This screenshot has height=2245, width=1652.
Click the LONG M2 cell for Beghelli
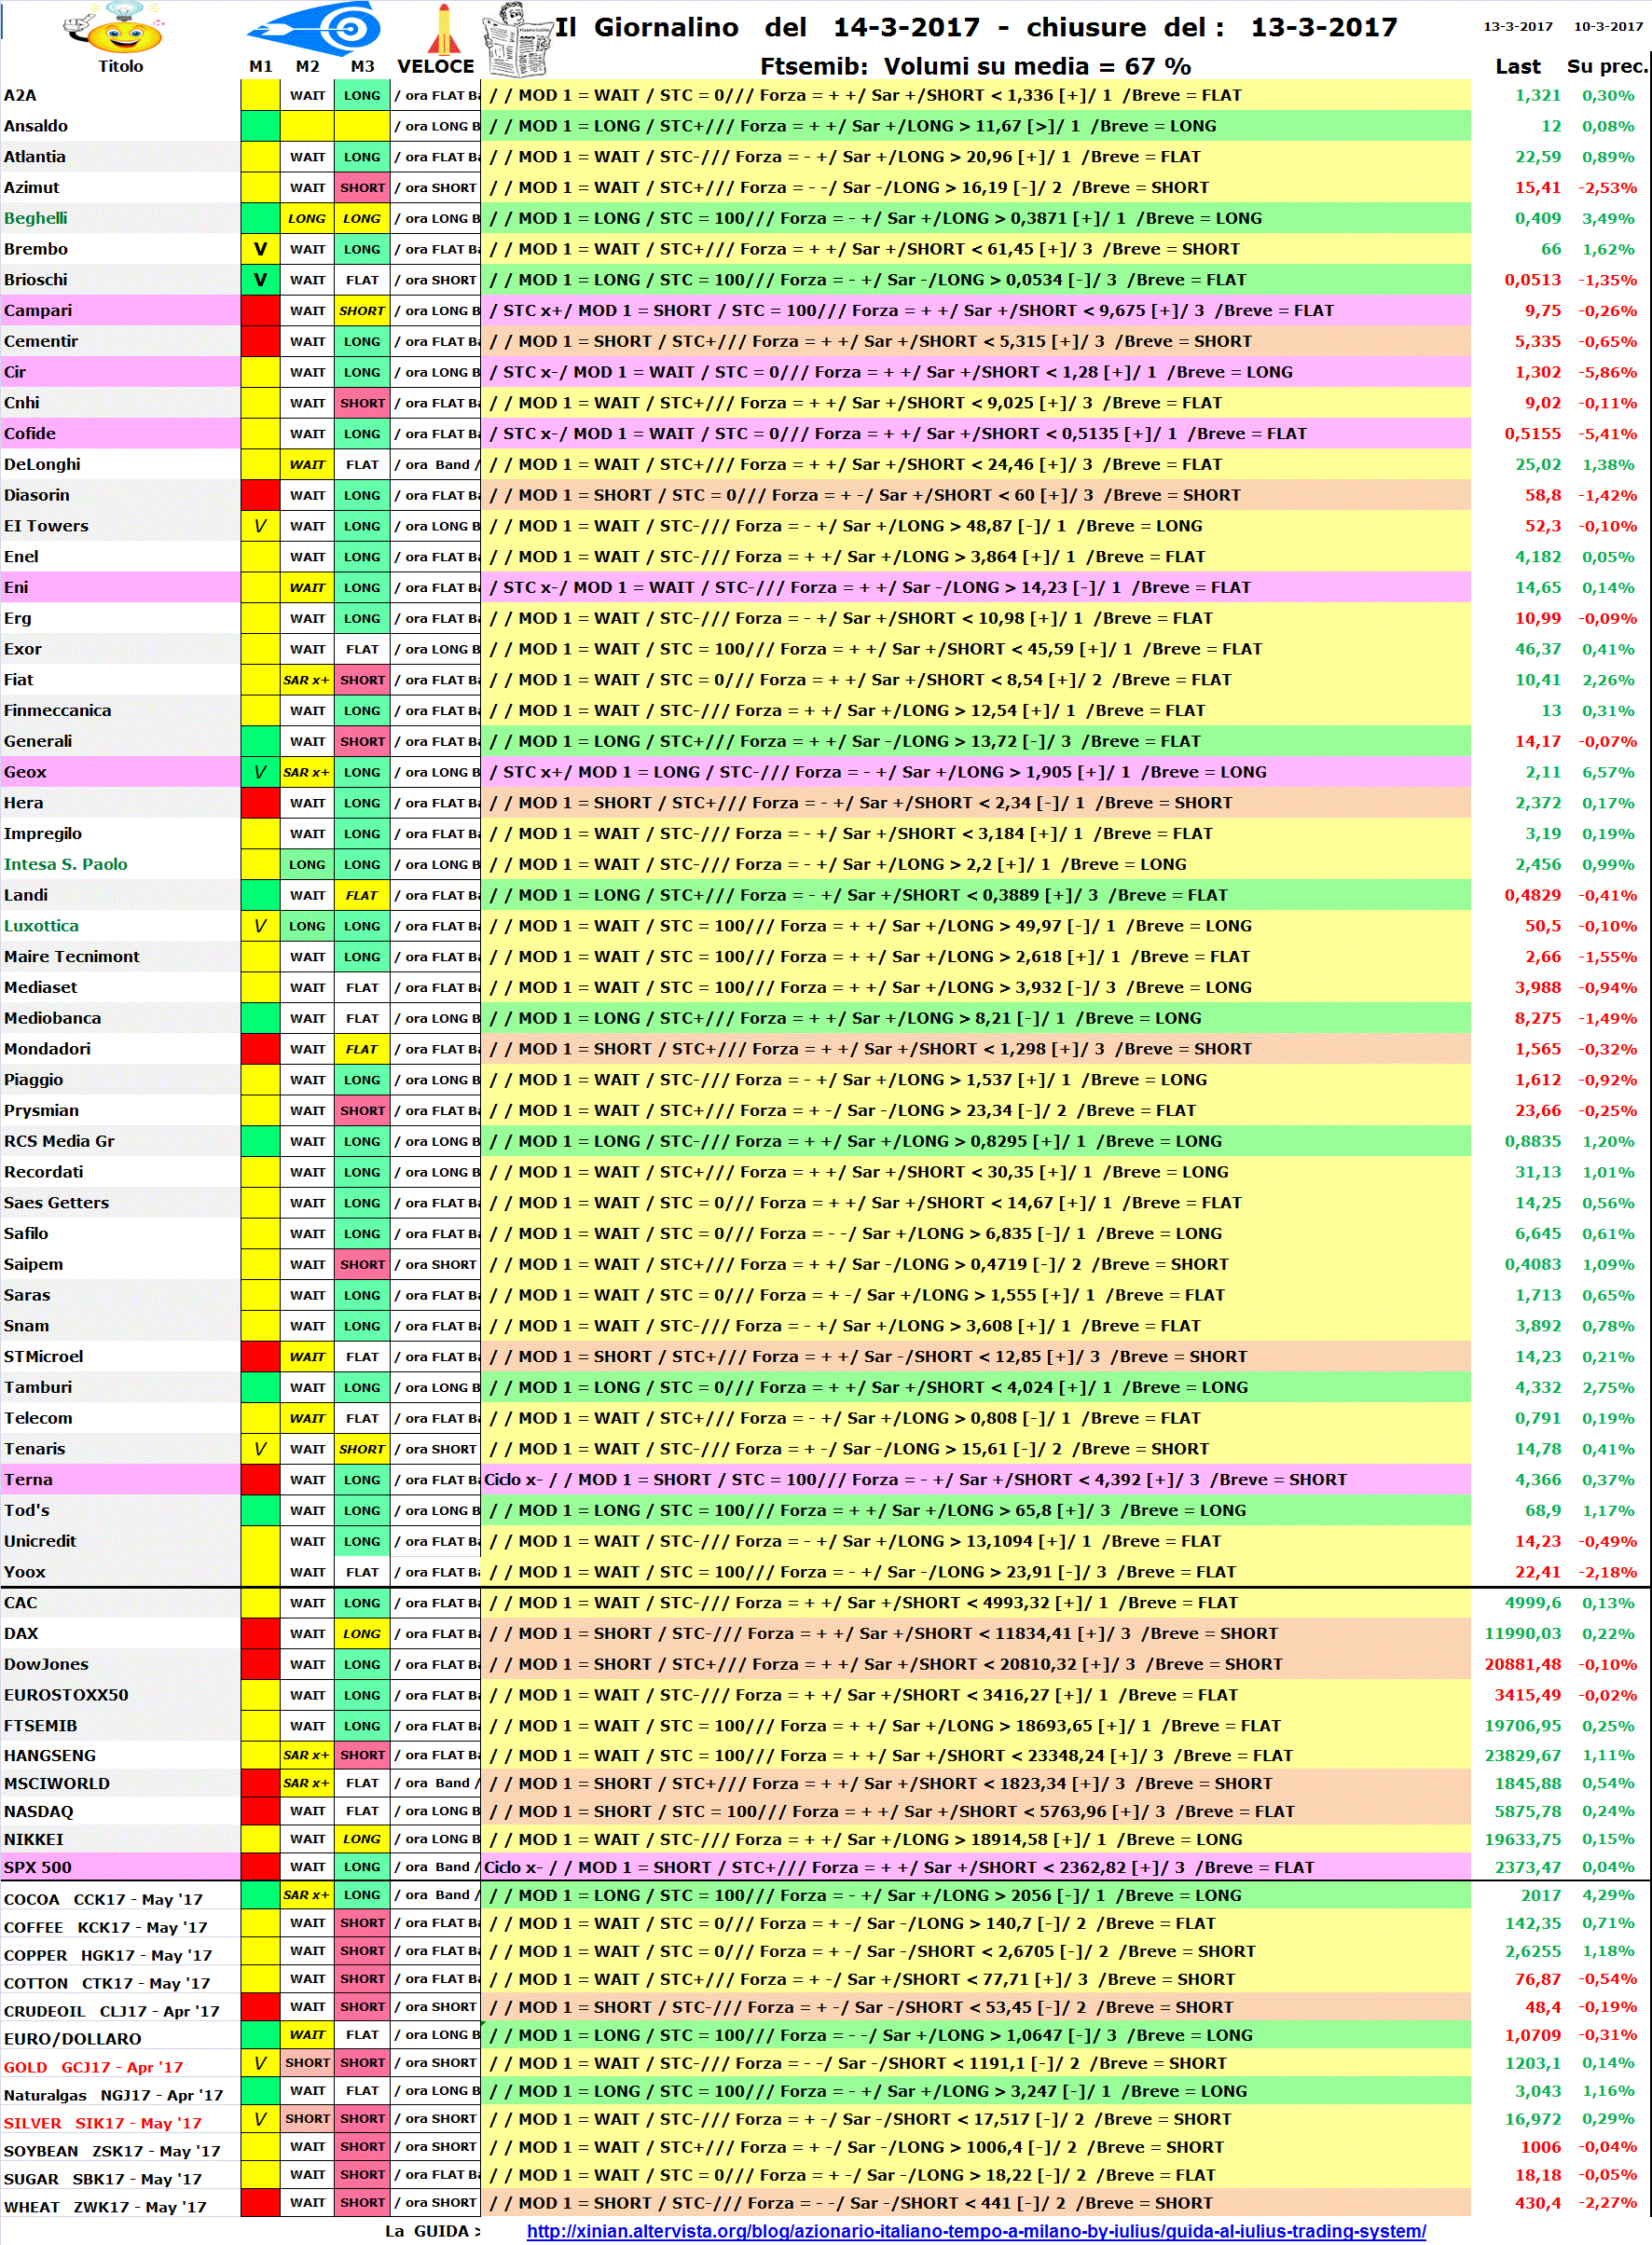tap(307, 218)
